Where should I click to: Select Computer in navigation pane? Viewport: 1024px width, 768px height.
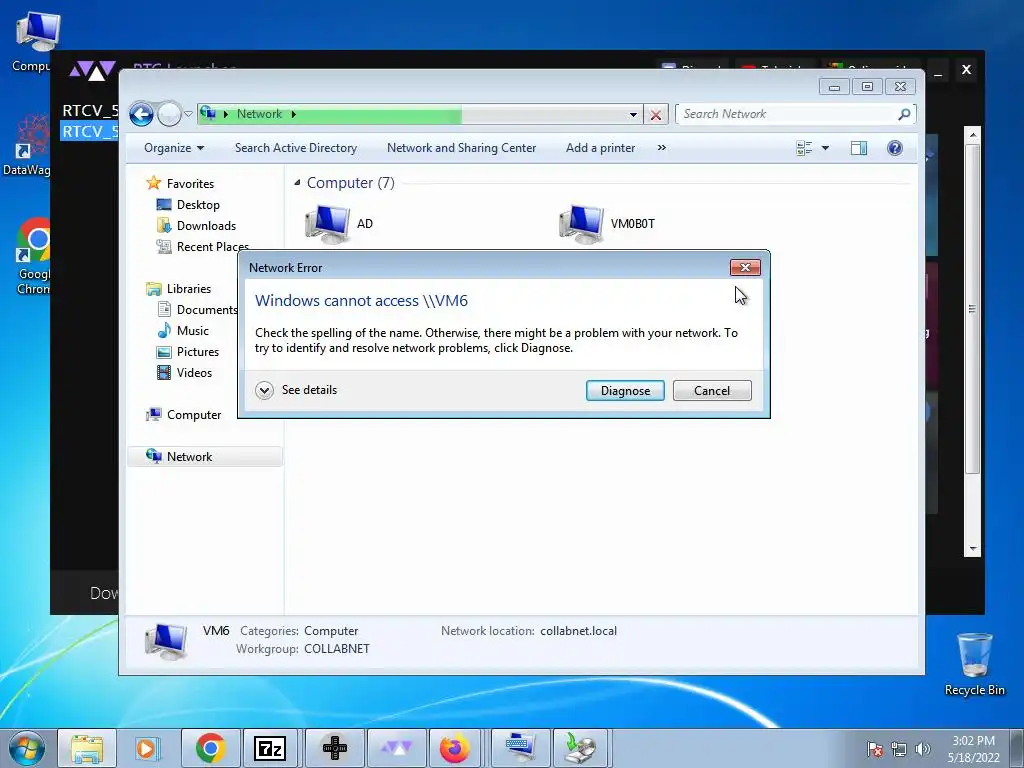(x=194, y=415)
